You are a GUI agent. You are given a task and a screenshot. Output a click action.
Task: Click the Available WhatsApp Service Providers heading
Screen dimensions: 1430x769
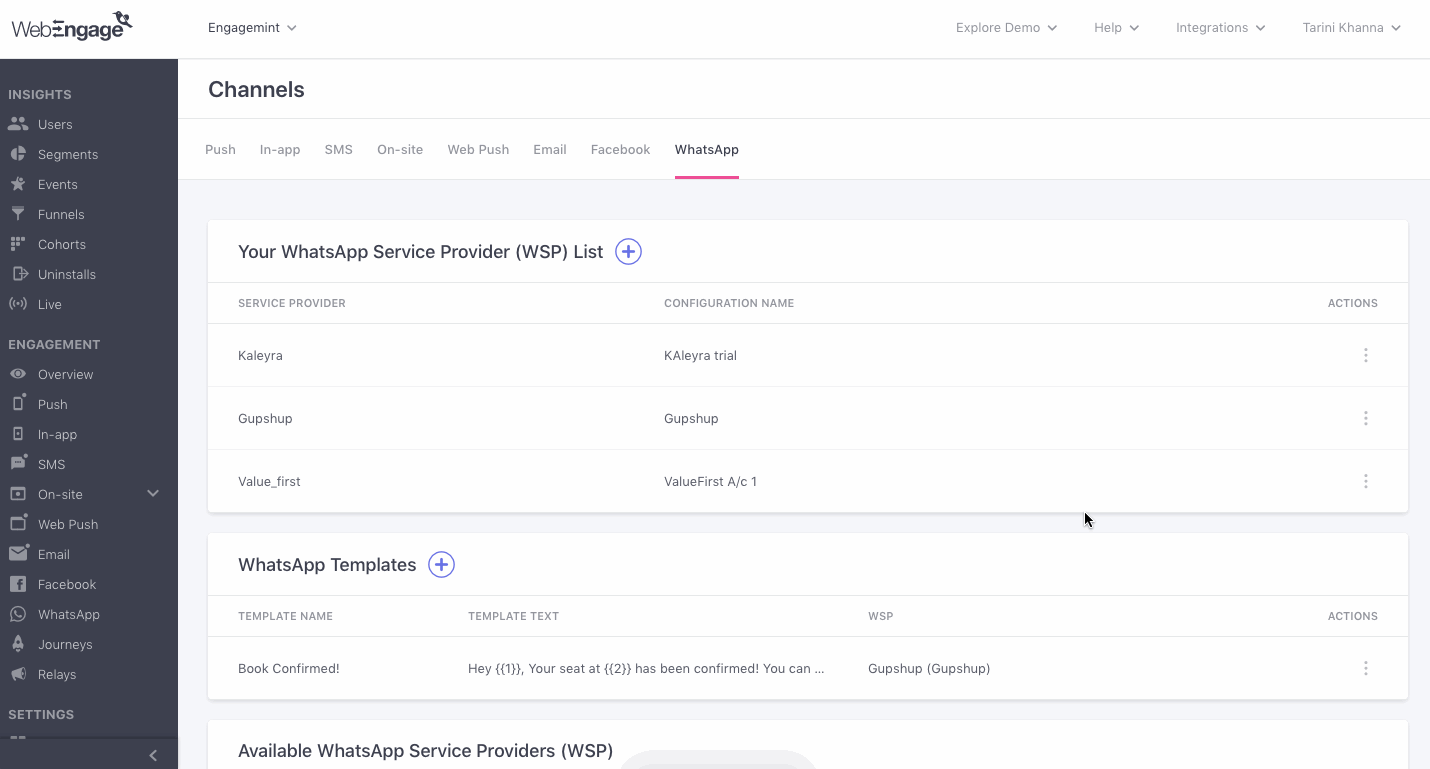pos(425,751)
